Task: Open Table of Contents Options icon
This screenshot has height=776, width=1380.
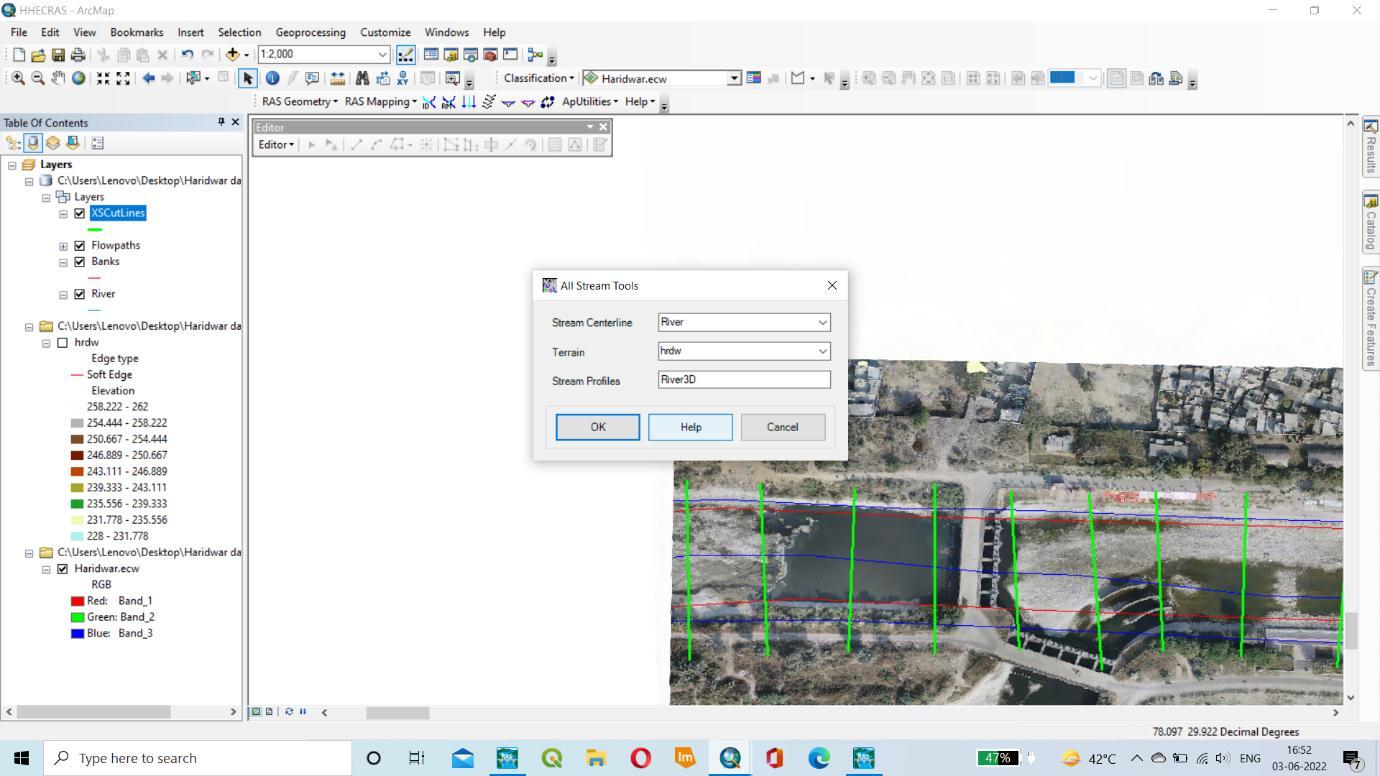Action: pyautogui.click(x=98, y=143)
